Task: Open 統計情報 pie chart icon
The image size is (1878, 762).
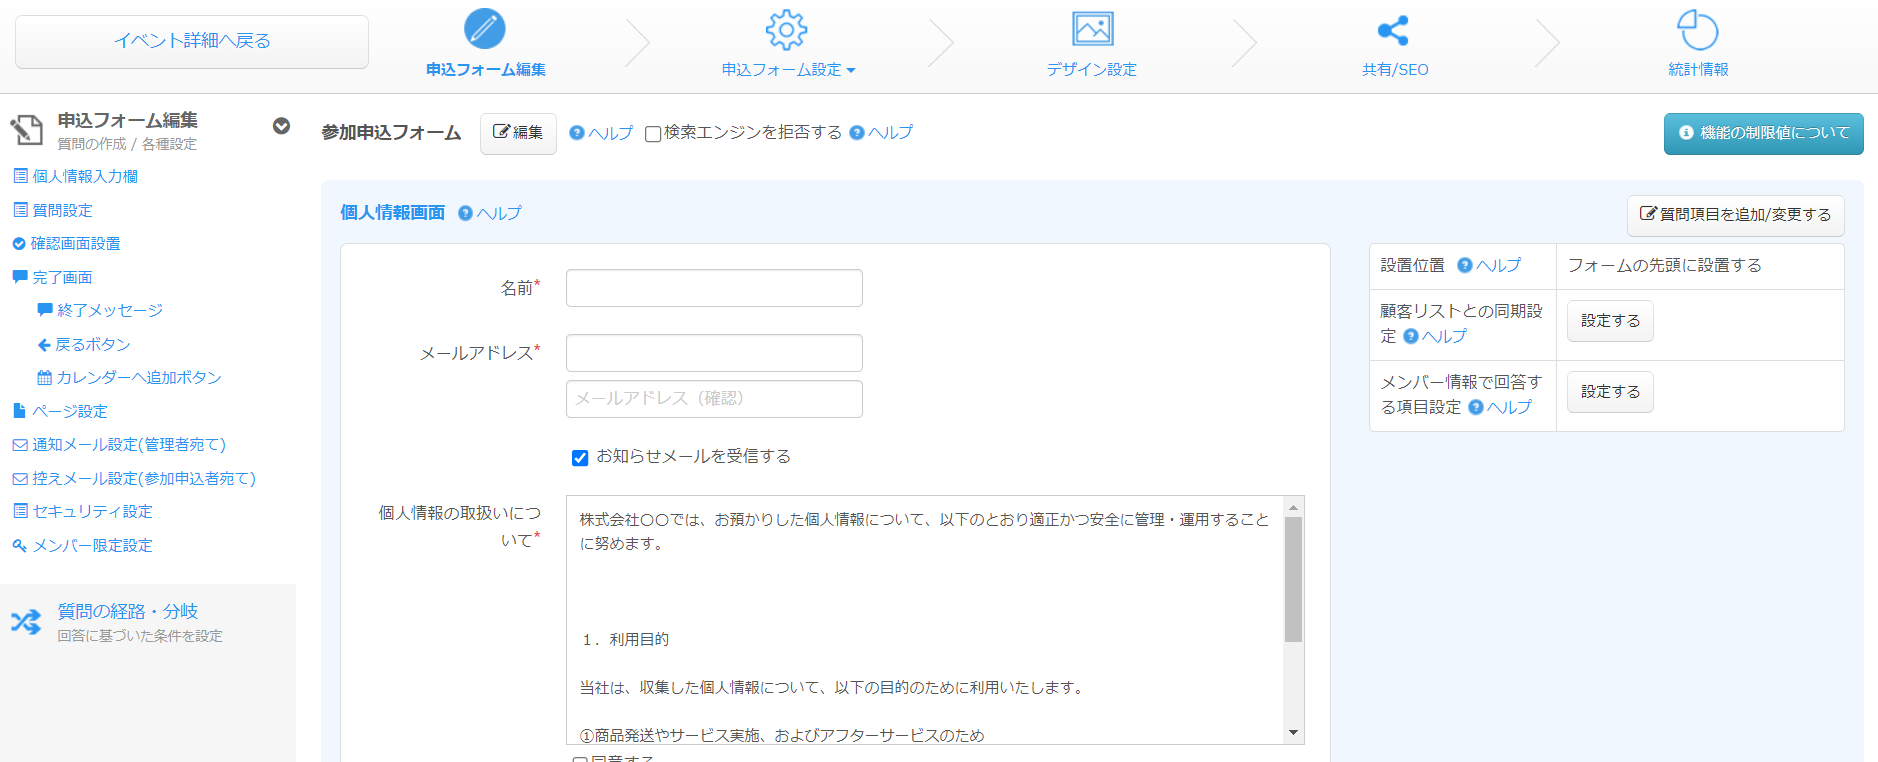Action: click(1697, 30)
